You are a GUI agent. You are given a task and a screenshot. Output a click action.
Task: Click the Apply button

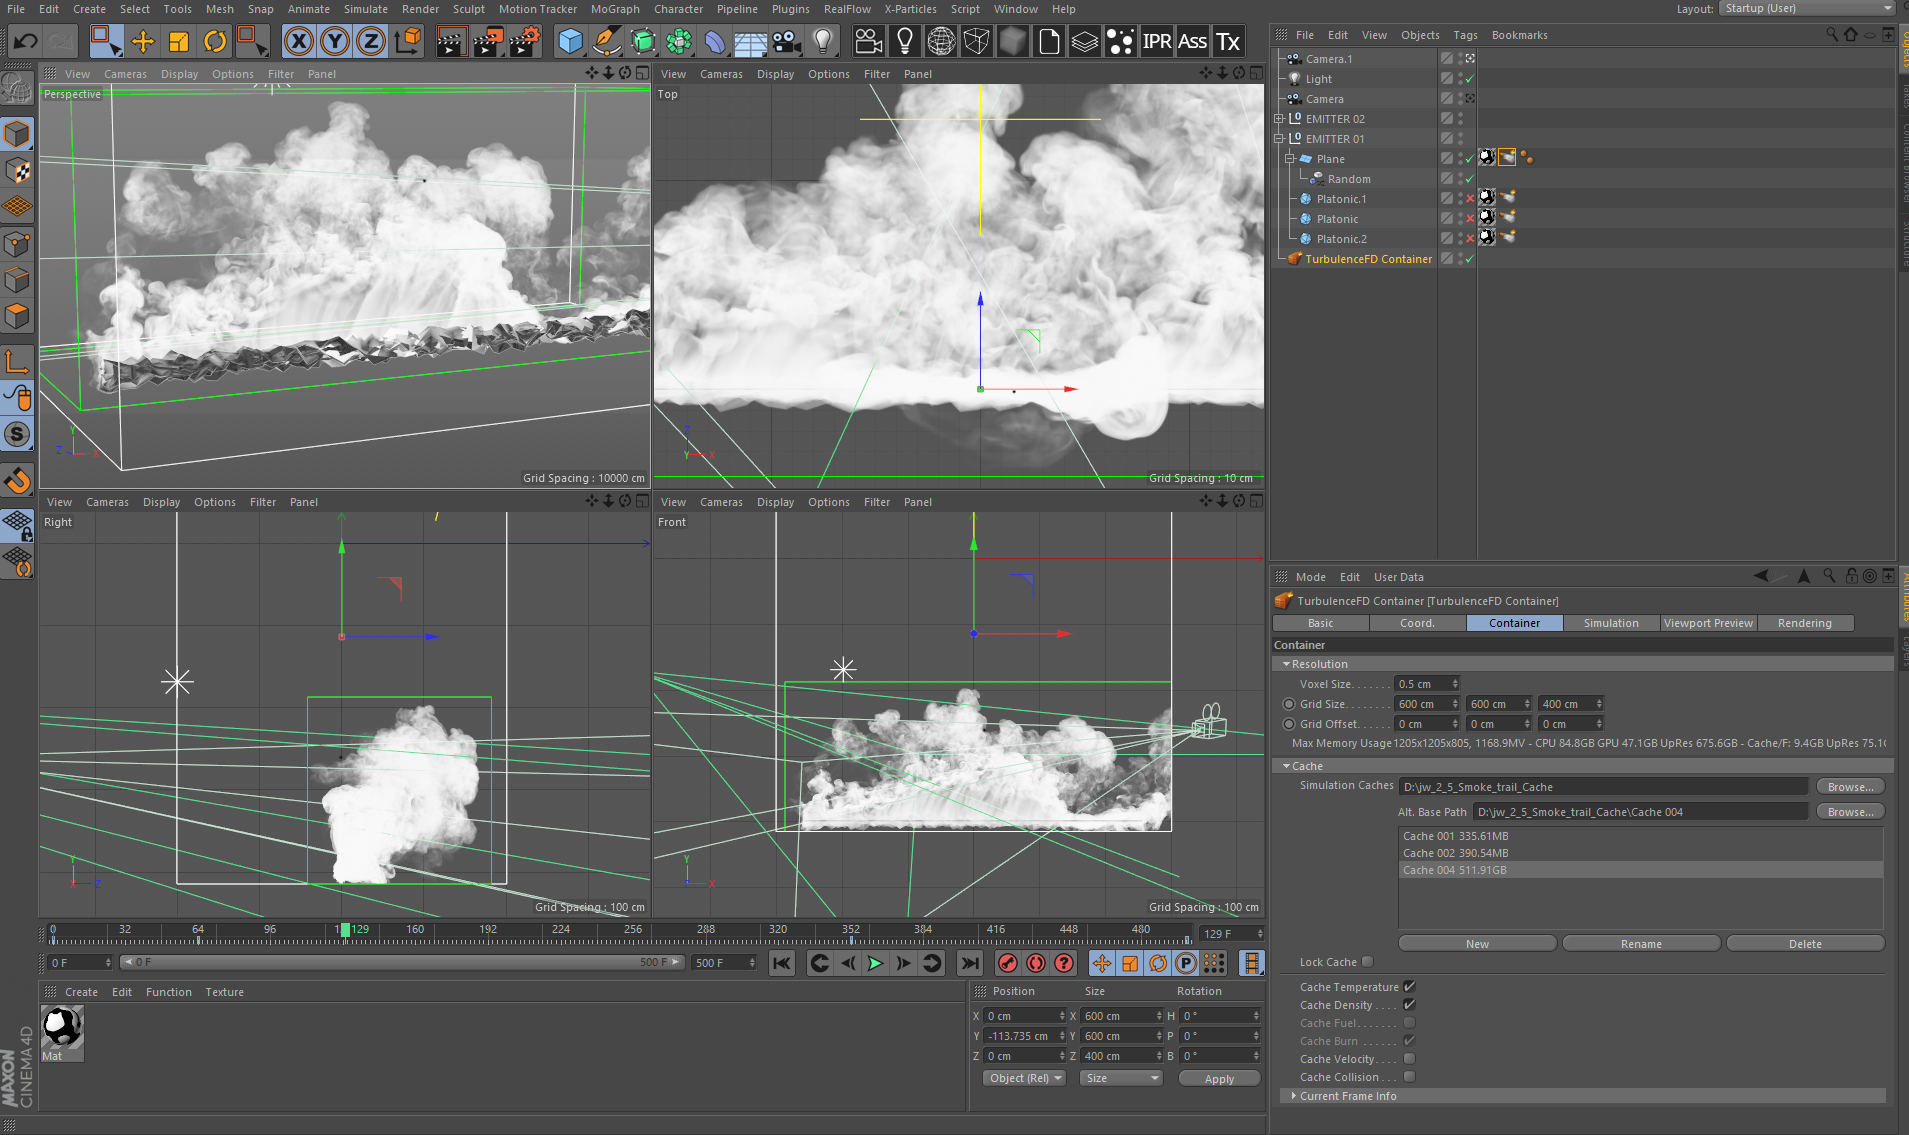tap(1219, 1079)
